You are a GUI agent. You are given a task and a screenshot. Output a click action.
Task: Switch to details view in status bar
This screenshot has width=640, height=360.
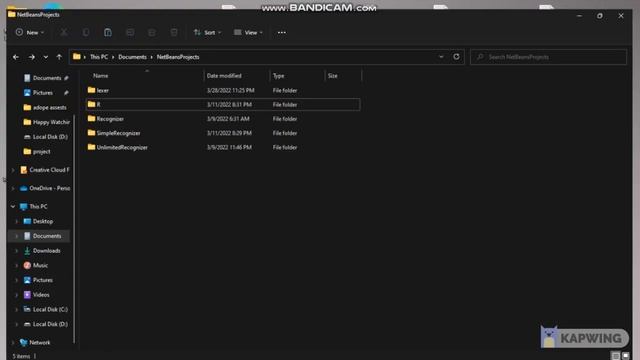pyautogui.click(x=616, y=356)
